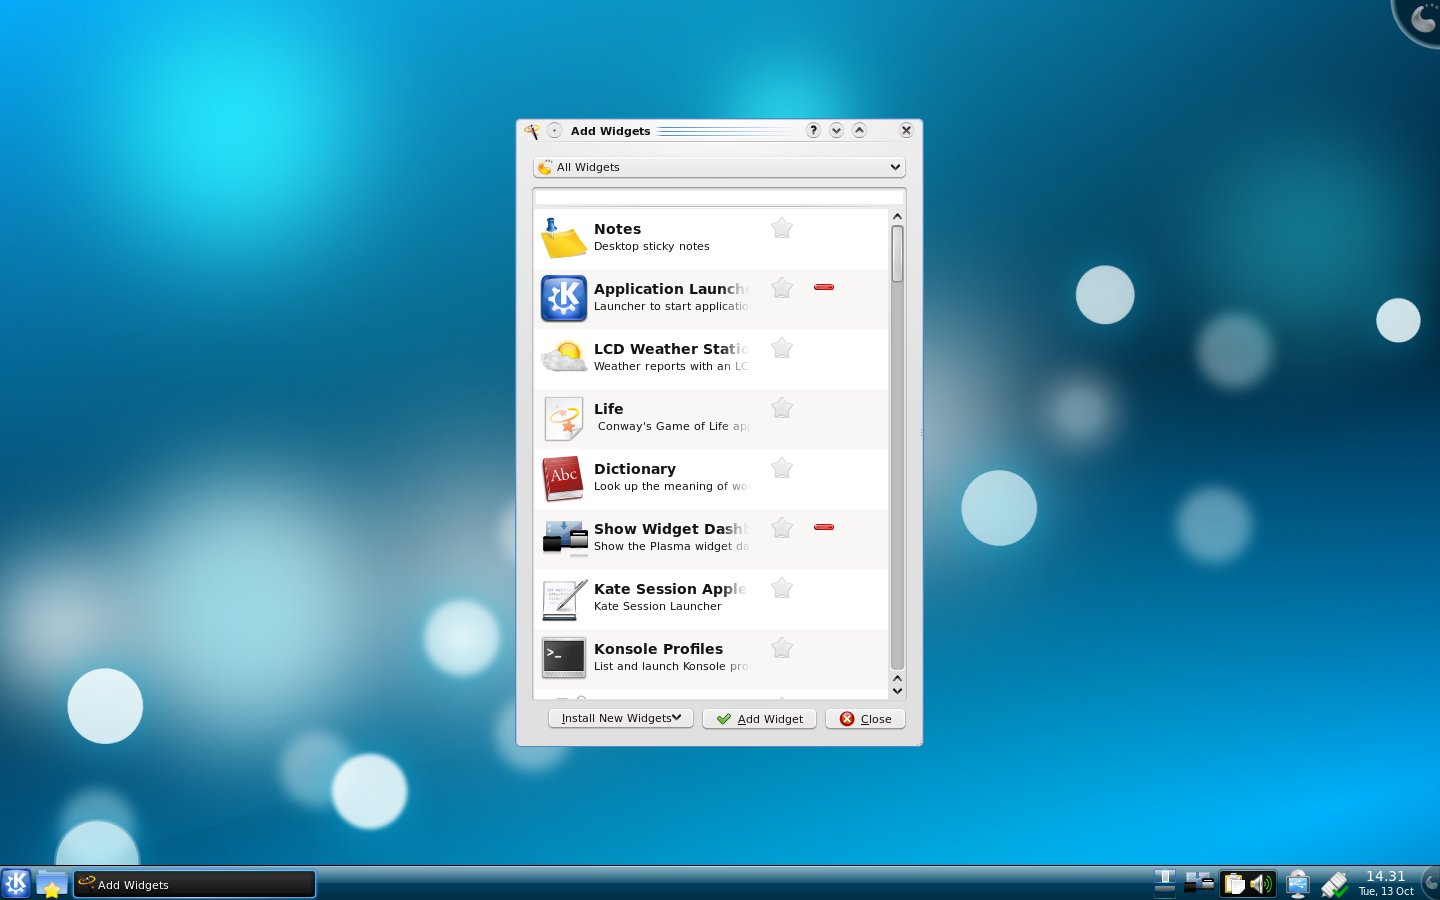Click the Konsole Profiles terminal icon

pos(563,658)
